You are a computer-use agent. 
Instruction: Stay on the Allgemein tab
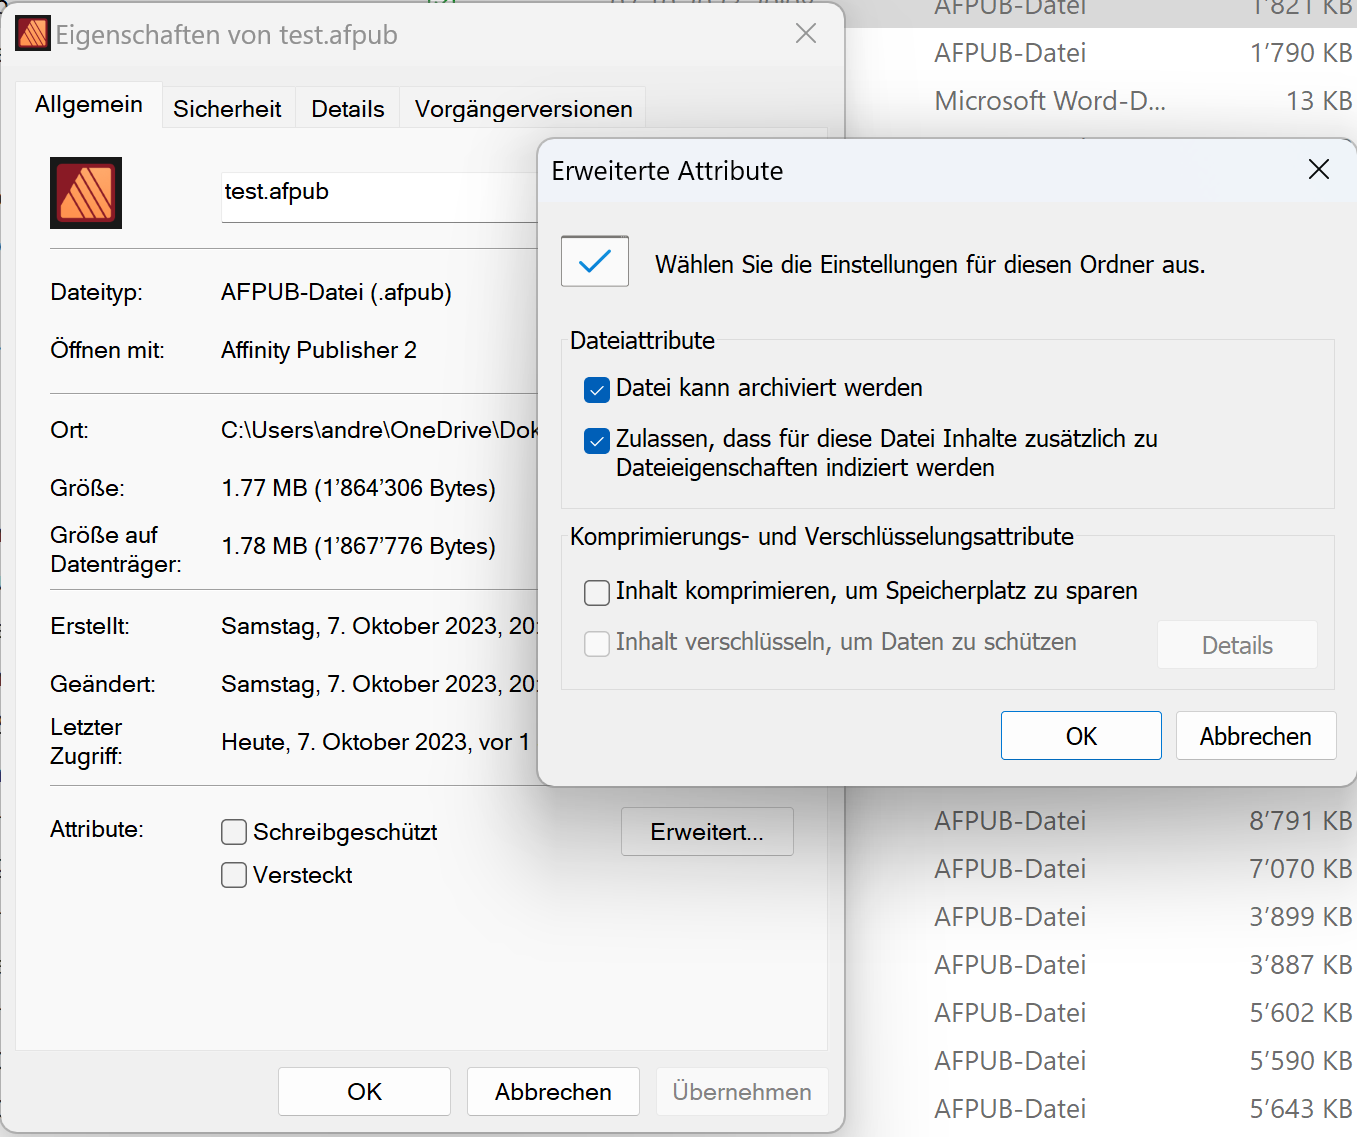[88, 103]
